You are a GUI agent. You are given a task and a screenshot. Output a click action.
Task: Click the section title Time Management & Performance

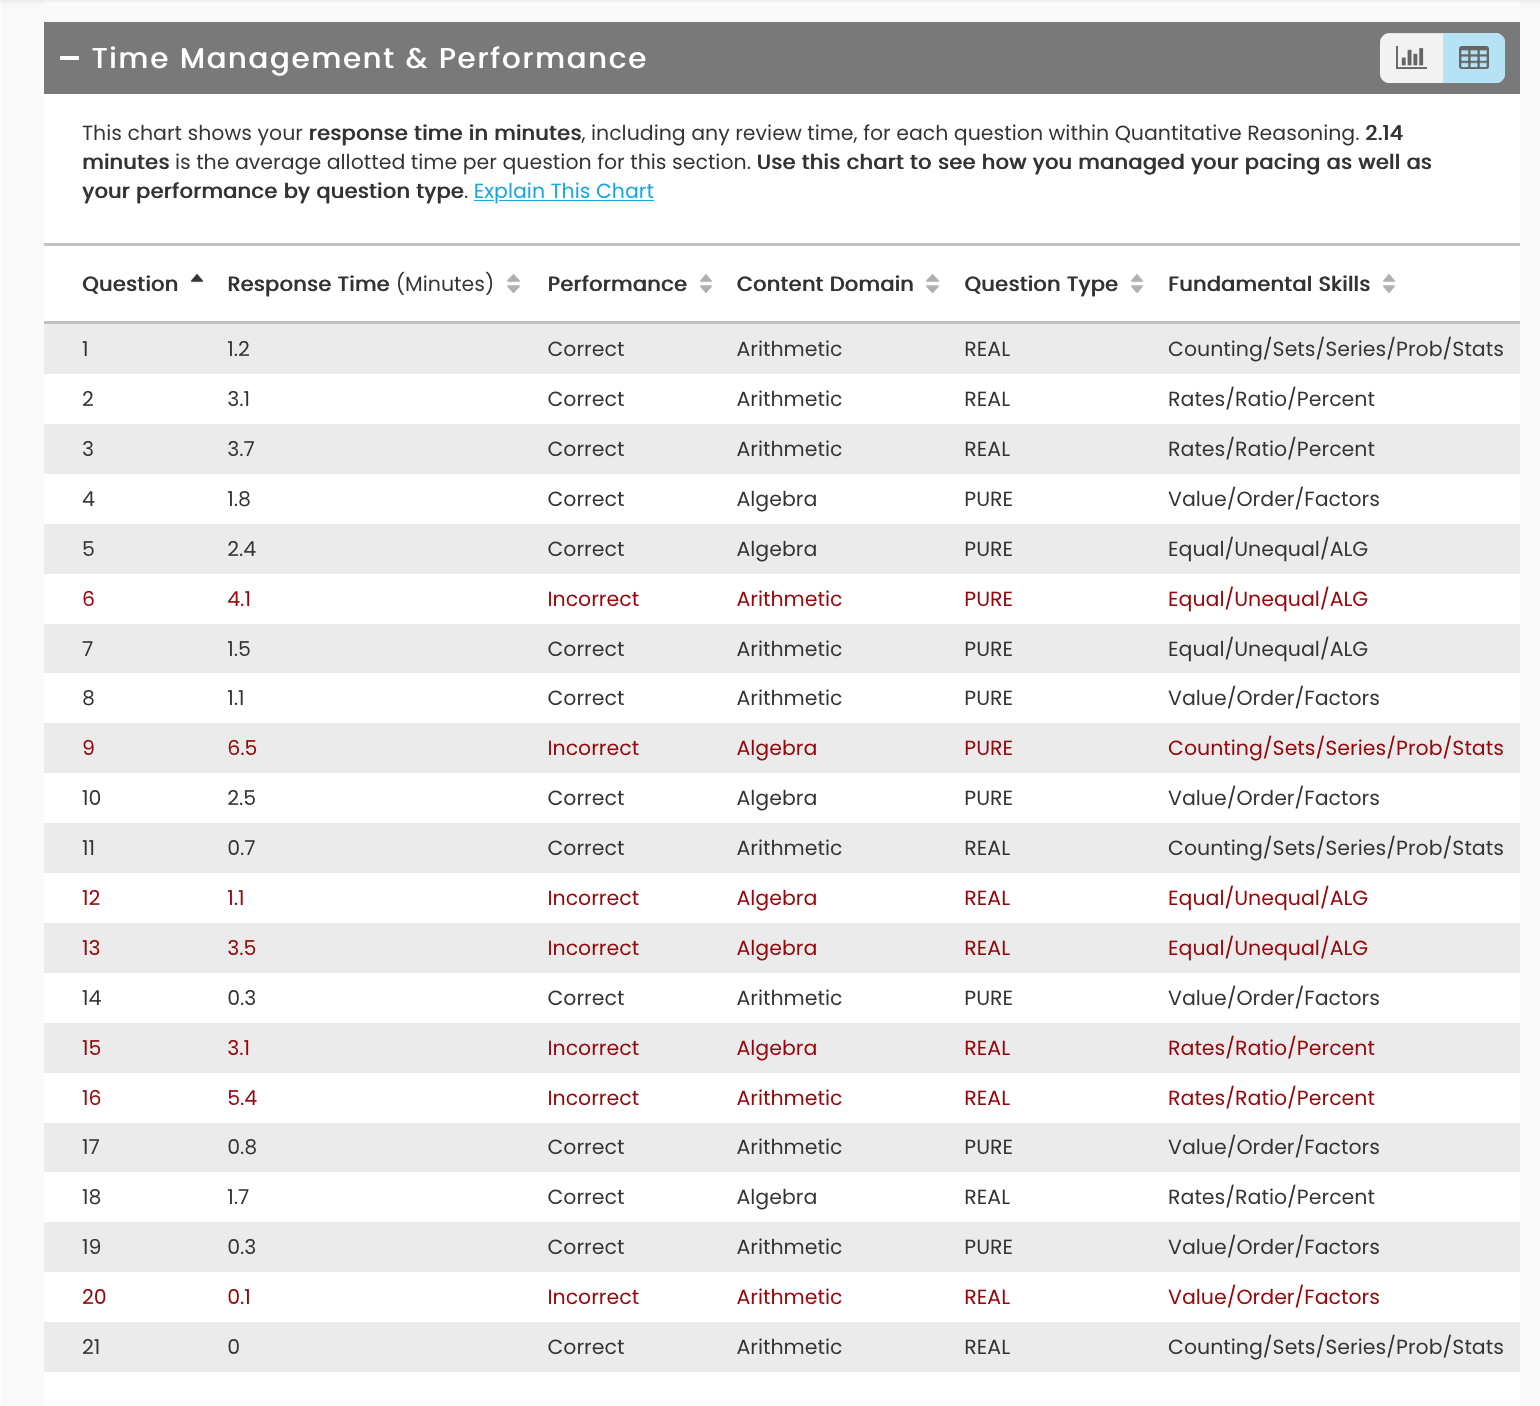(368, 58)
